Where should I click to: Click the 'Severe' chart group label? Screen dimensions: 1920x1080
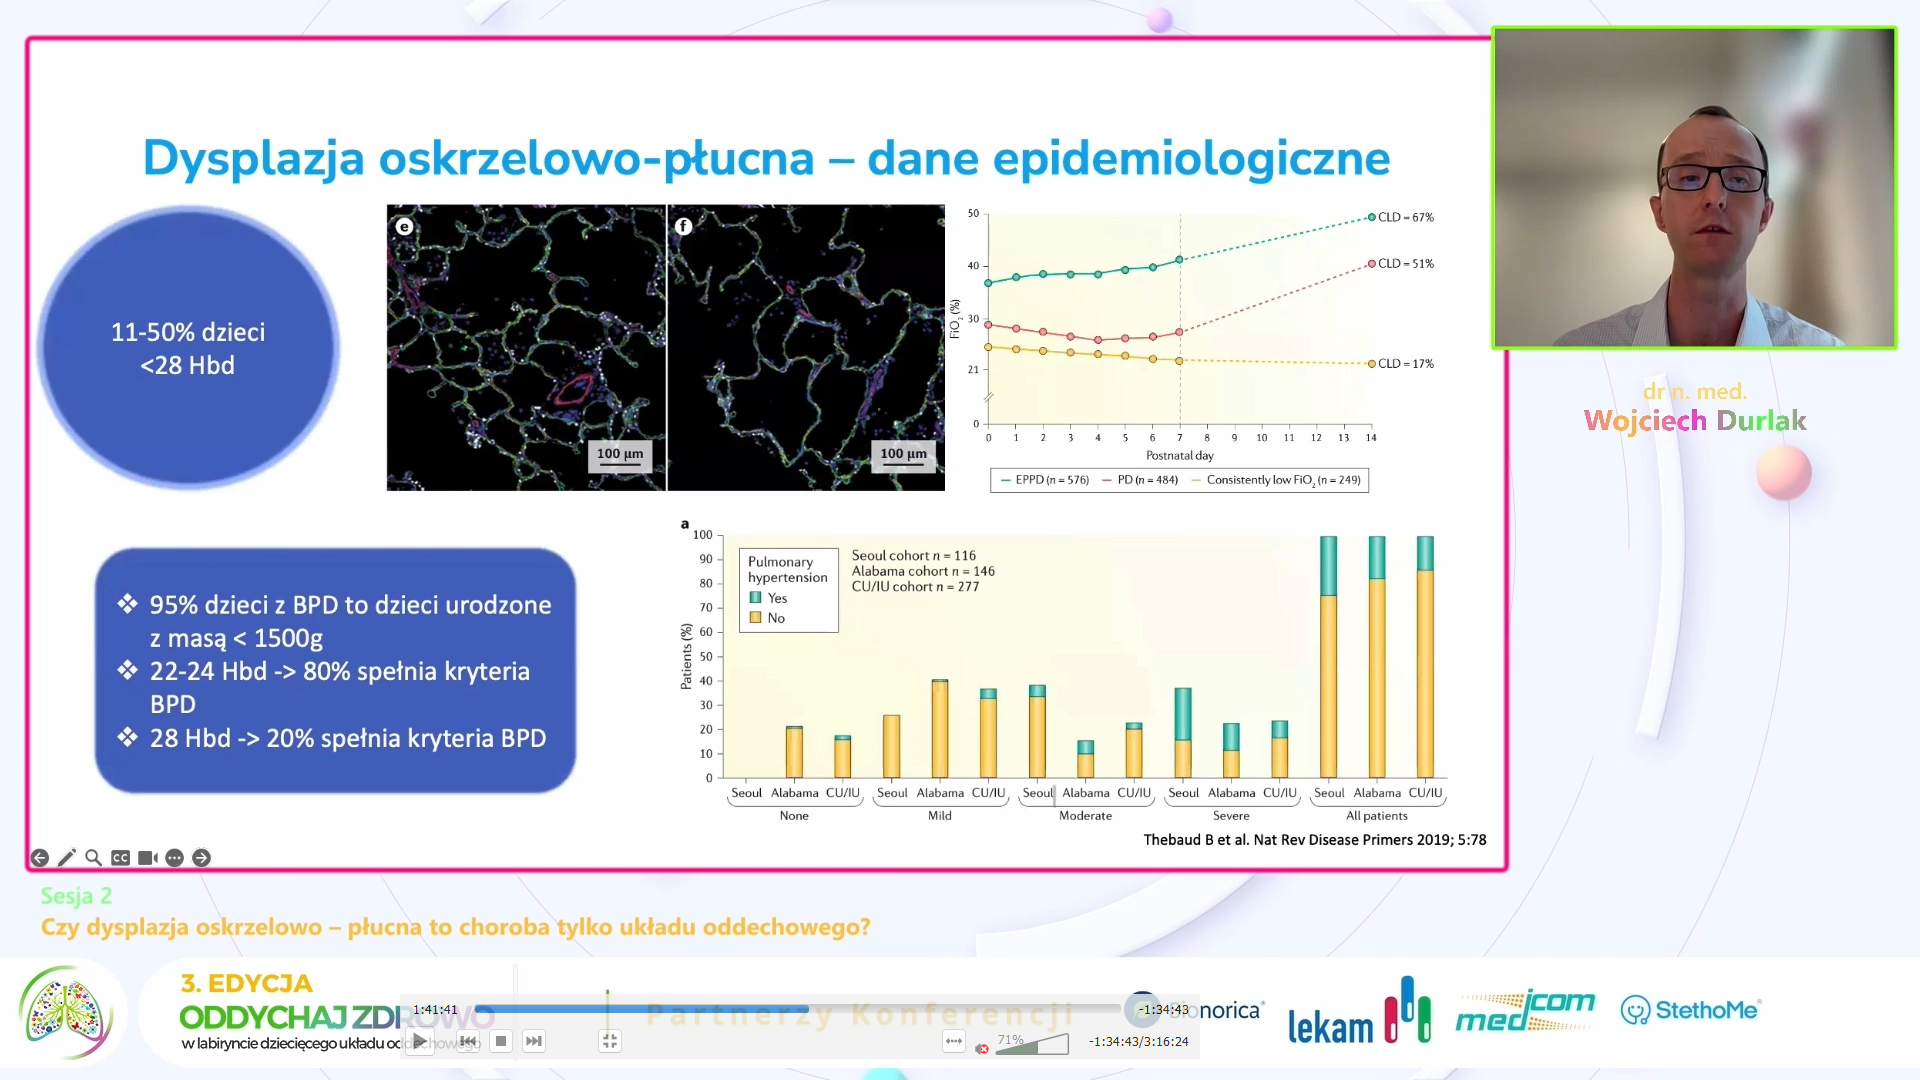point(1231,816)
